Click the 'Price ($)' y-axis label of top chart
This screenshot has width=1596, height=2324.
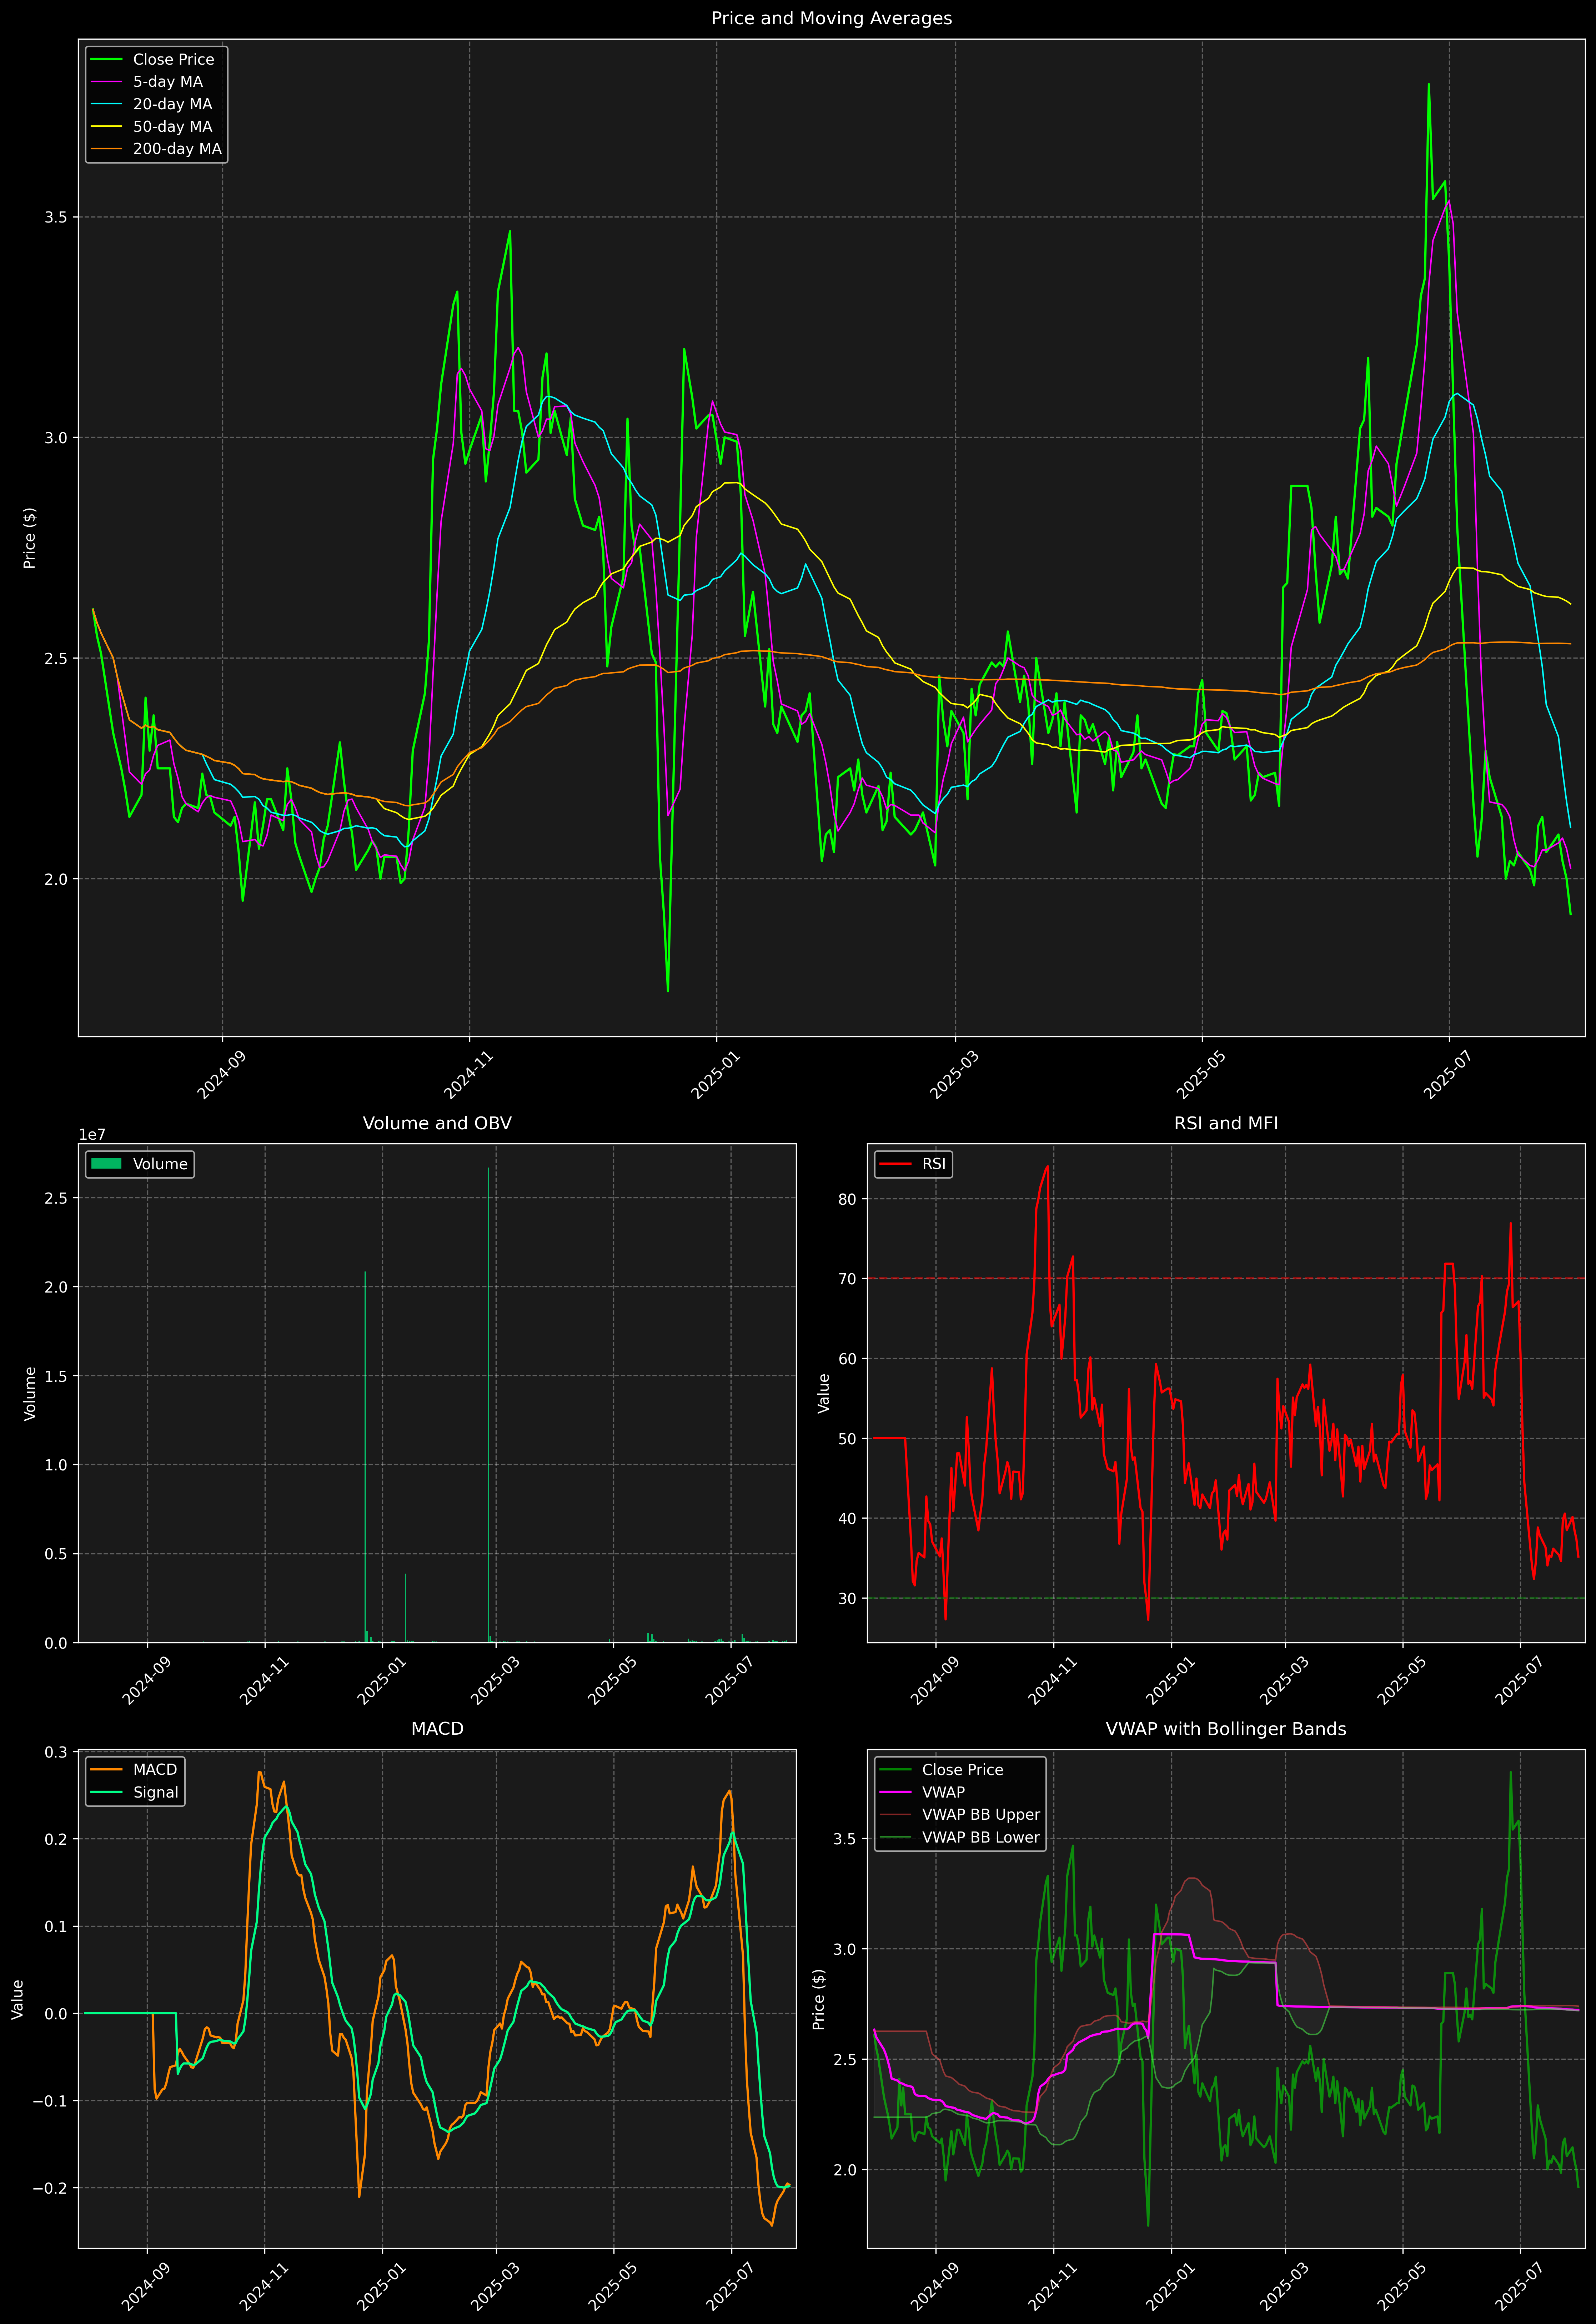click(x=30, y=538)
